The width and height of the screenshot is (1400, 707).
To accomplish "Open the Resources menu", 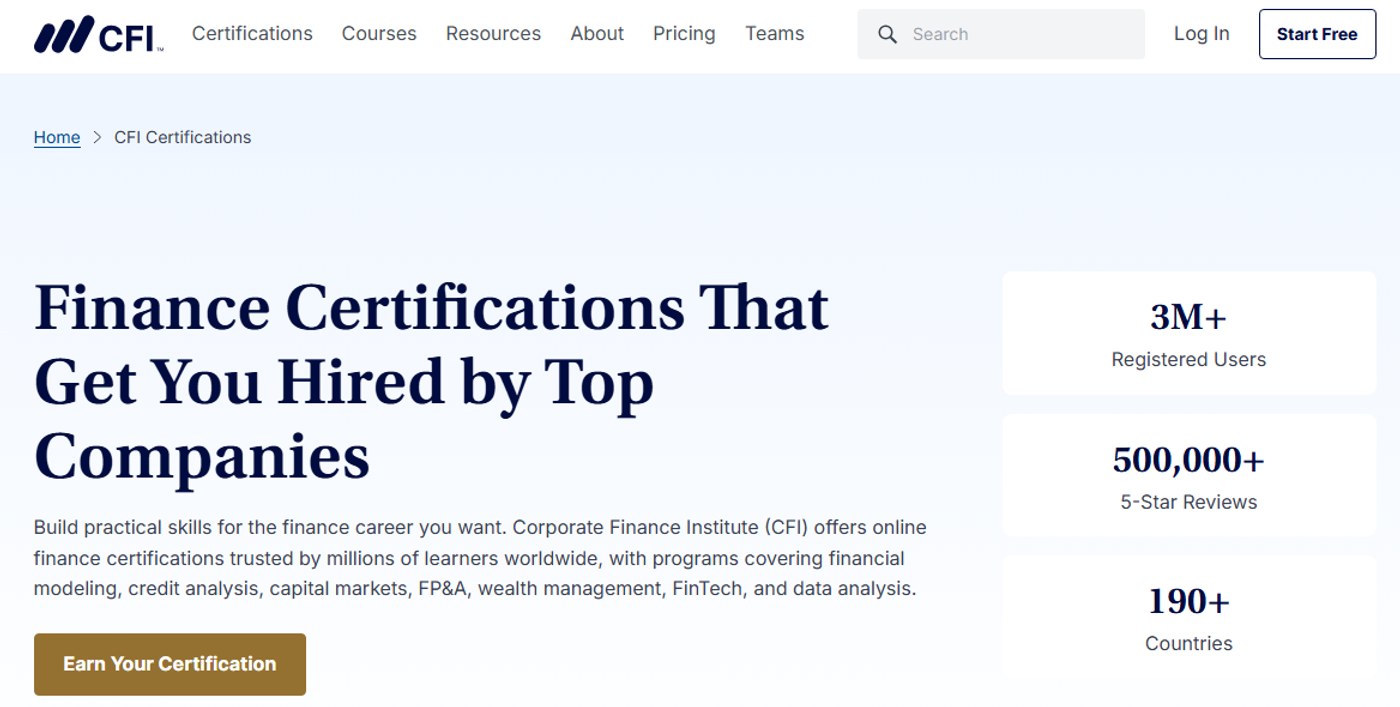I will coord(493,34).
